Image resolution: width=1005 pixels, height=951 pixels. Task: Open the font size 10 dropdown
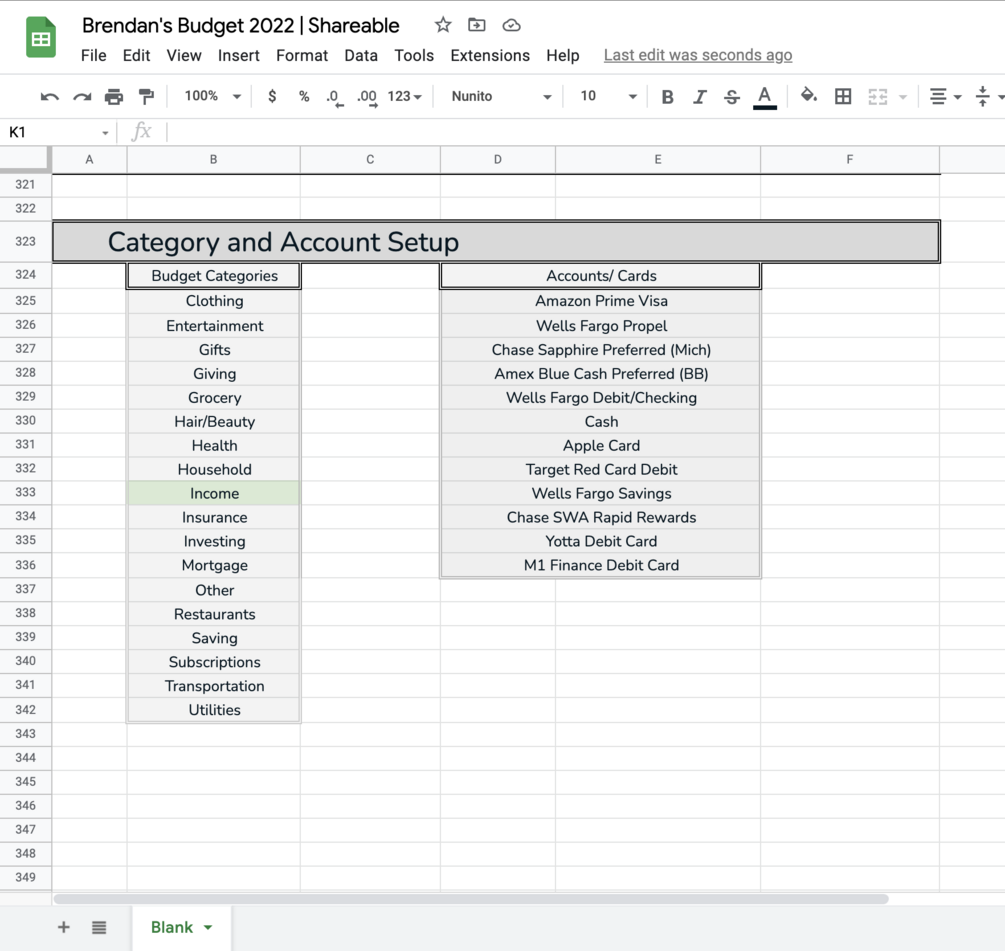608,96
